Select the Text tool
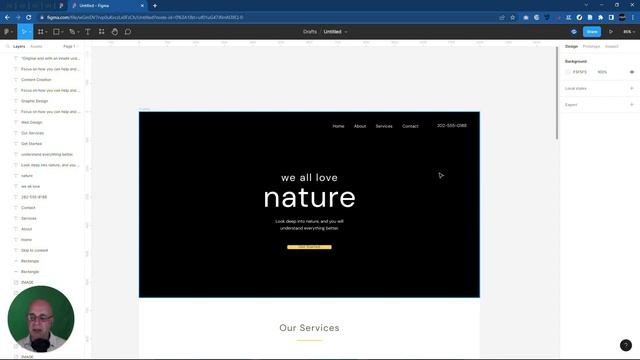This screenshot has height=360, width=640. 88,32
